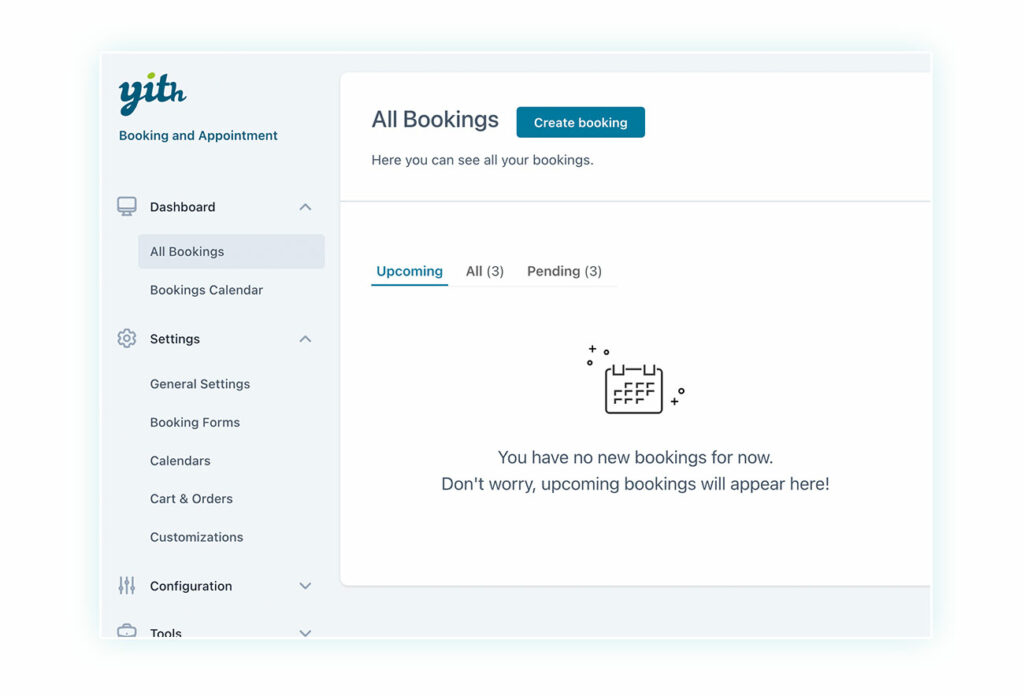The image size is (1024, 696).
Task: Click the Tools briefcase icon
Action: click(127, 631)
